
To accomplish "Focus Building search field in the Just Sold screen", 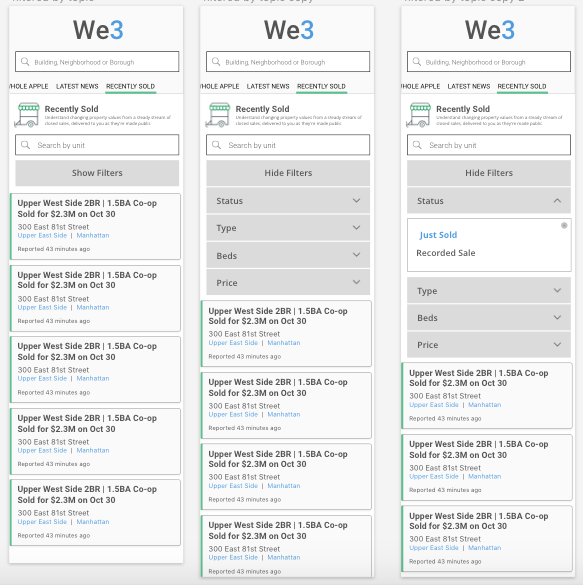I will (489, 62).
